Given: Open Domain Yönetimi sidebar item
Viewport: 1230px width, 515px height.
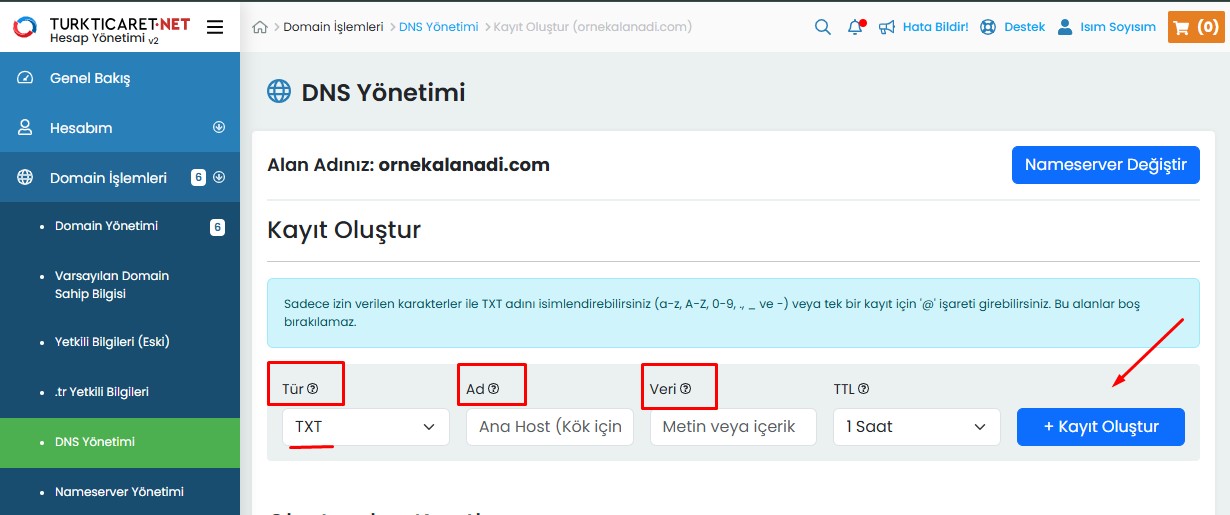Looking at the screenshot, I should pyautogui.click(x=106, y=226).
